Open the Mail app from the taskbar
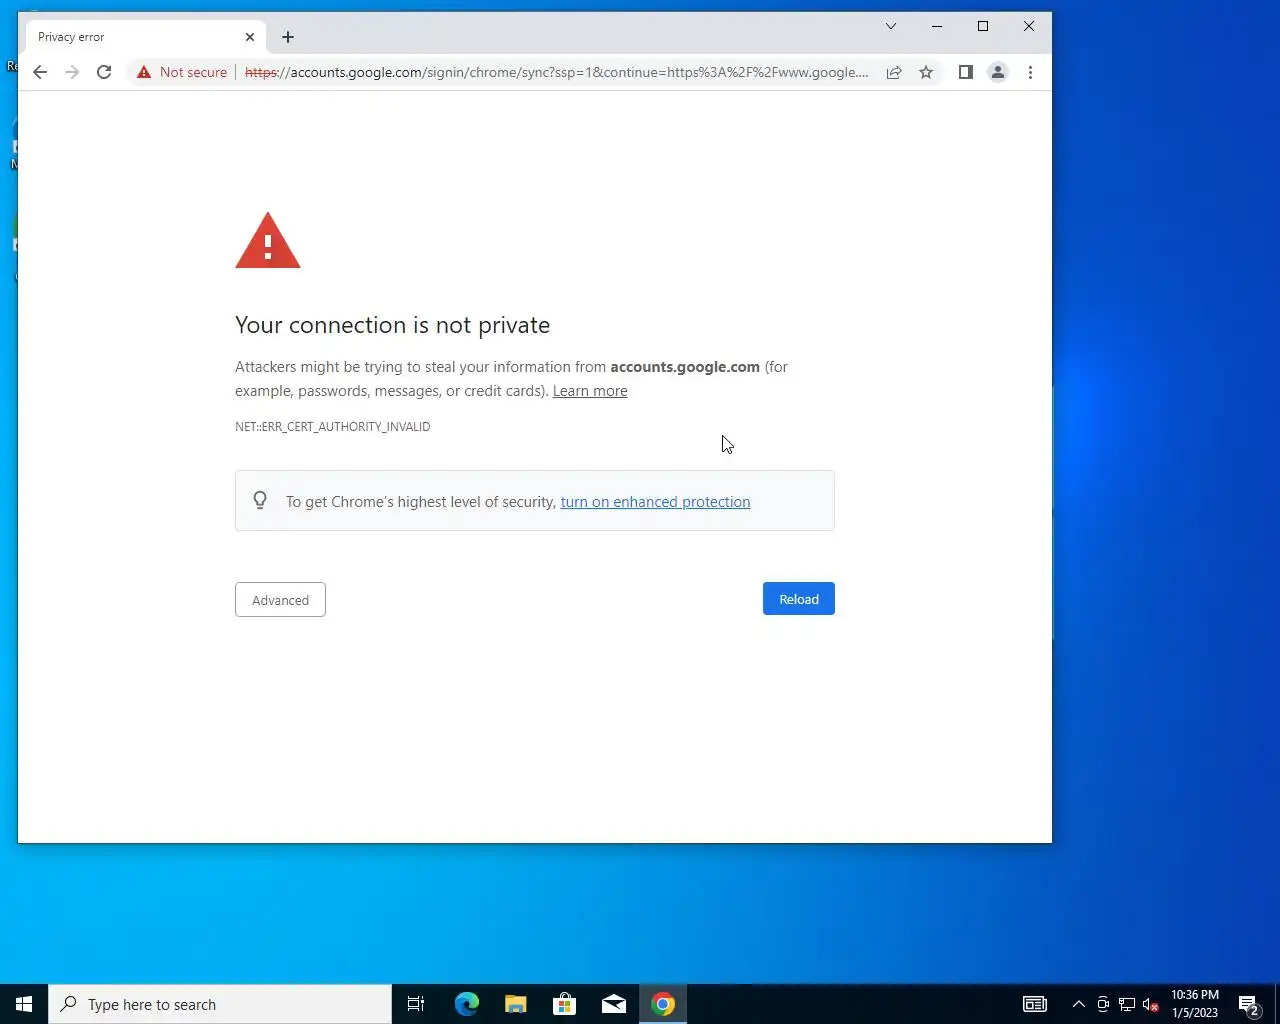Image resolution: width=1280 pixels, height=1024 pixels. click(x=614, y=1004)
